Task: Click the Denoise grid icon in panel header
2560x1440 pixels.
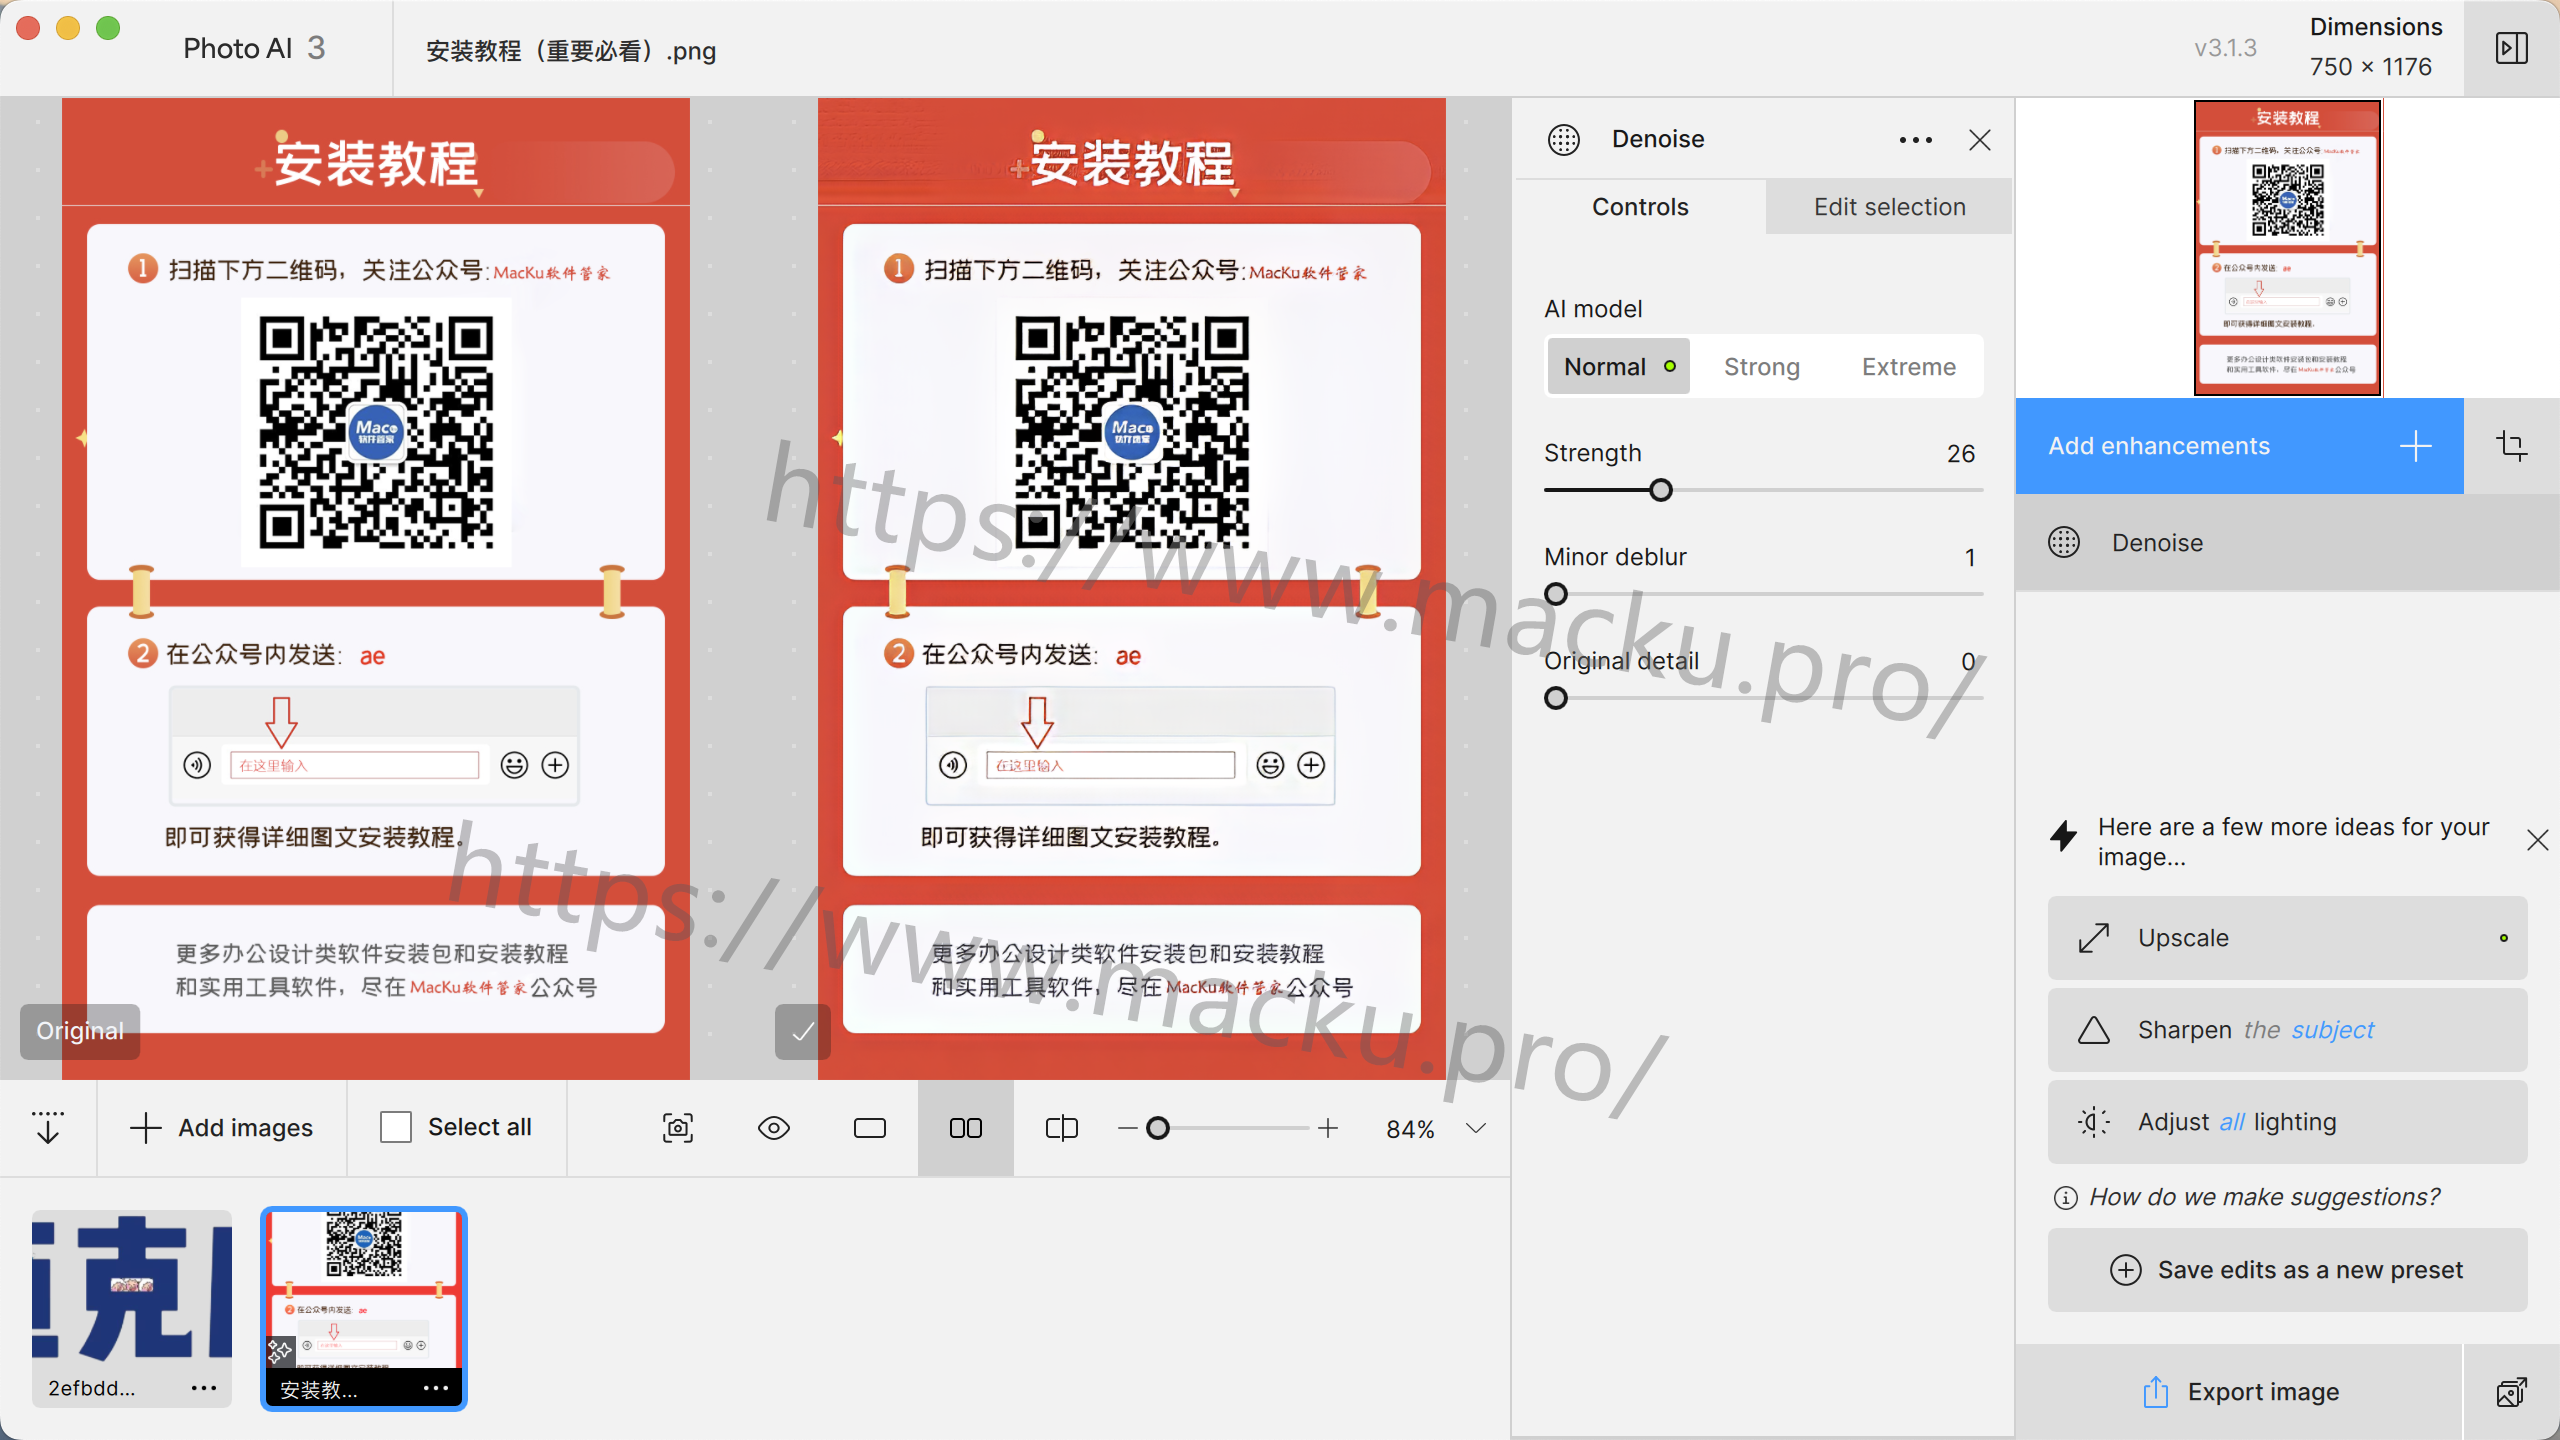Action: click(1564, 140)
